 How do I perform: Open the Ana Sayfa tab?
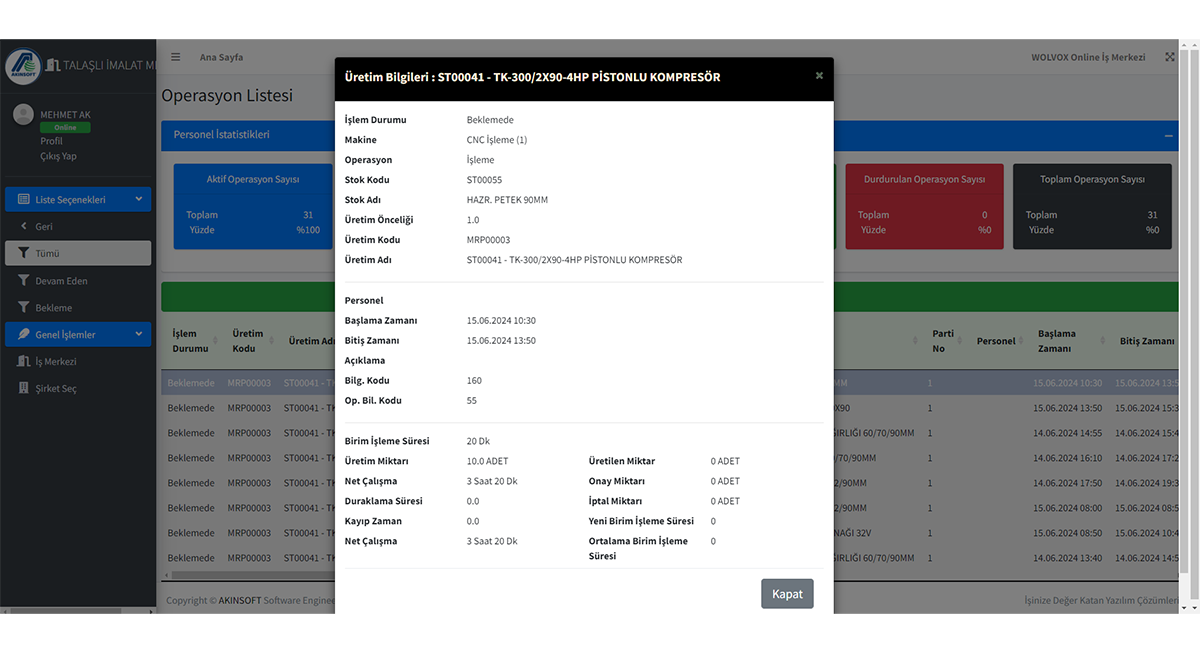pos(221,57)
